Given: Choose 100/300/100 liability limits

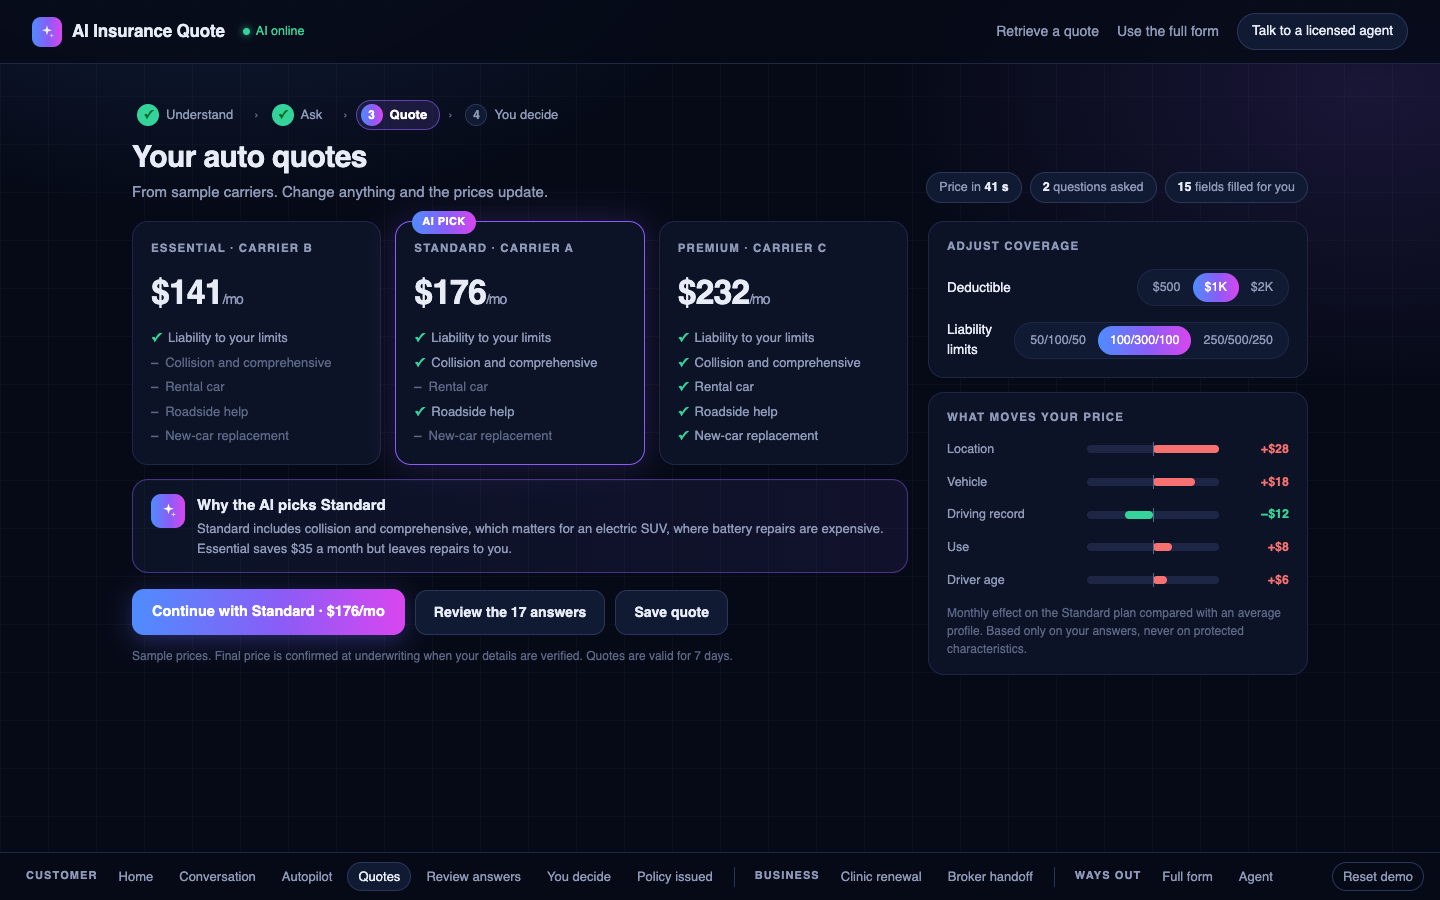Looking at the screenshot, I should (x=1145, y=340).
